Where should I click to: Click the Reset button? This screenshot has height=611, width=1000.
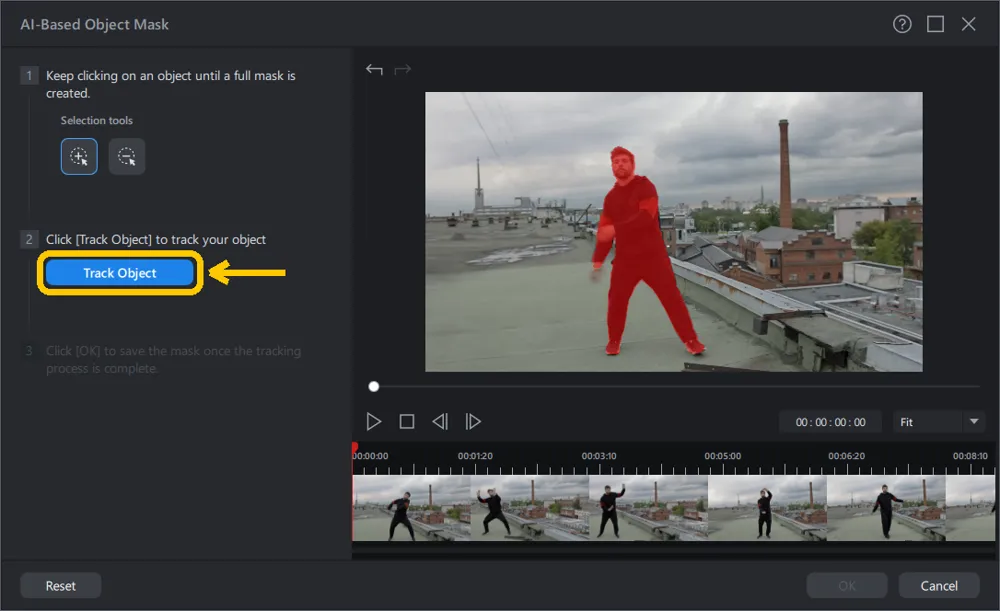[x=61, y=585]
